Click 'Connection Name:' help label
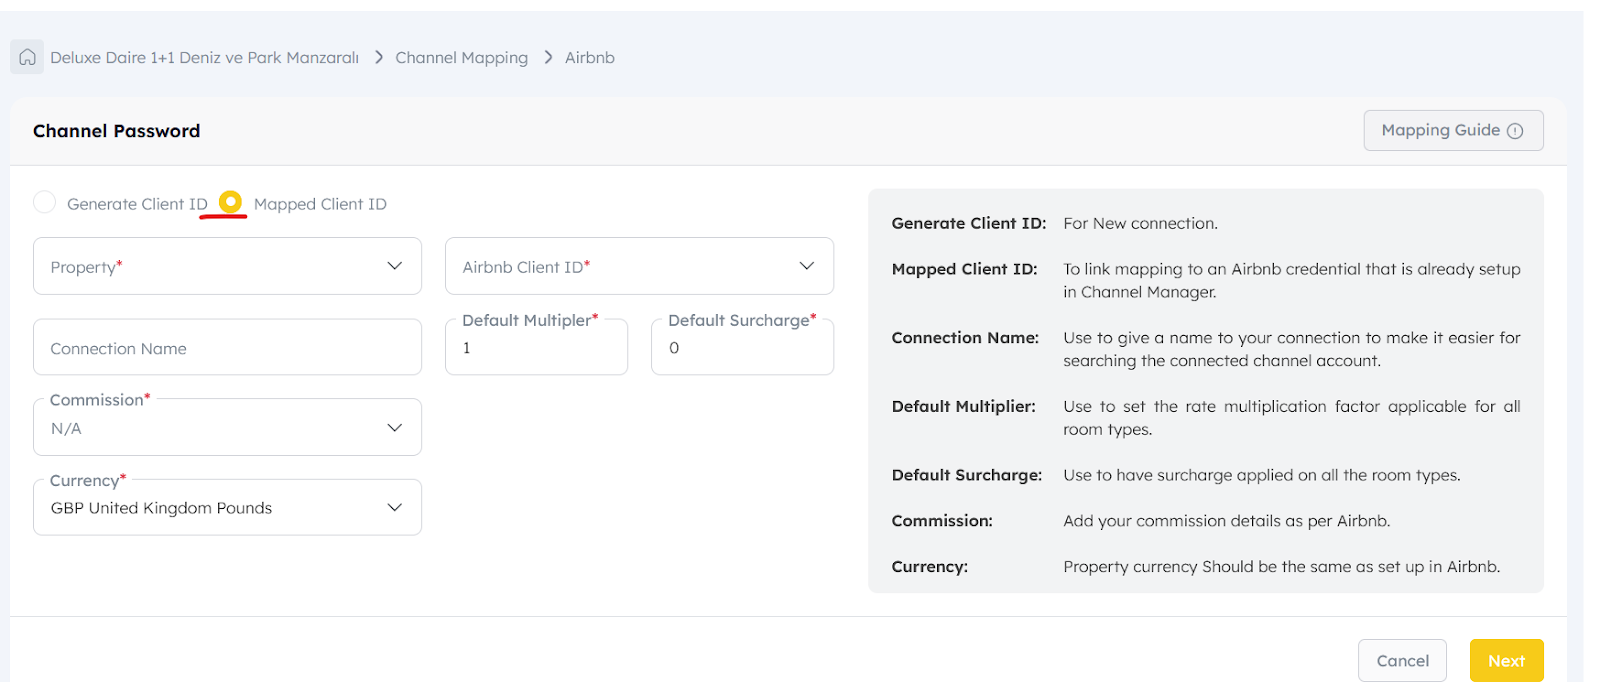The height and width of the screenshot is (682, 1600). [965, 338]
